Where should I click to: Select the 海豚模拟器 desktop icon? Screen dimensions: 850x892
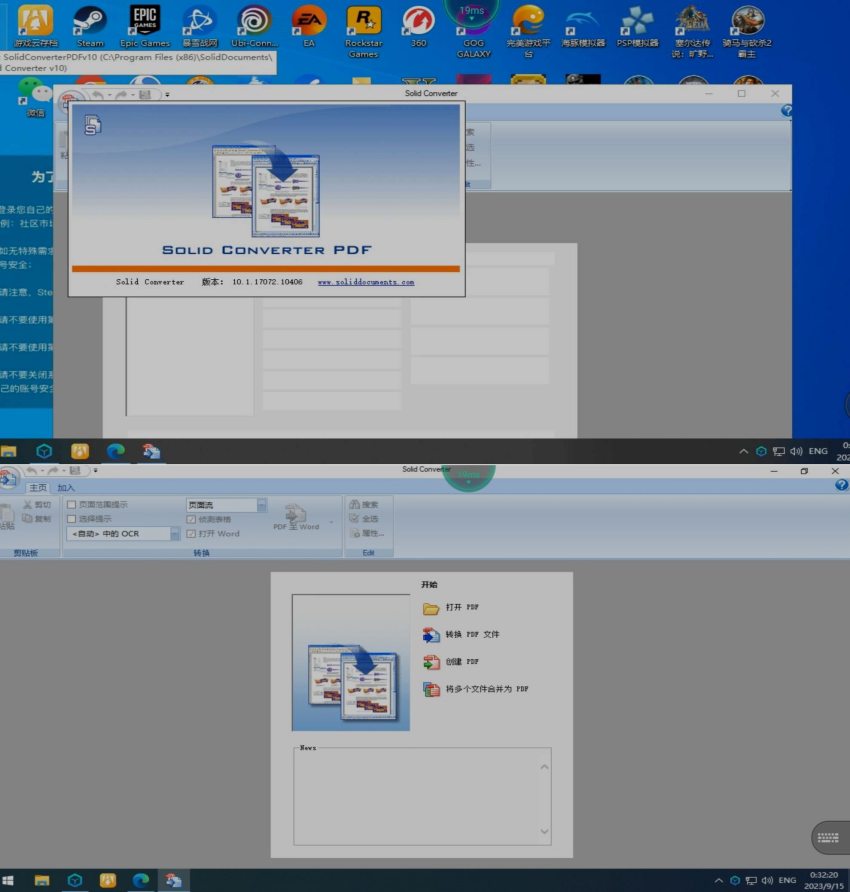[583, 26]
